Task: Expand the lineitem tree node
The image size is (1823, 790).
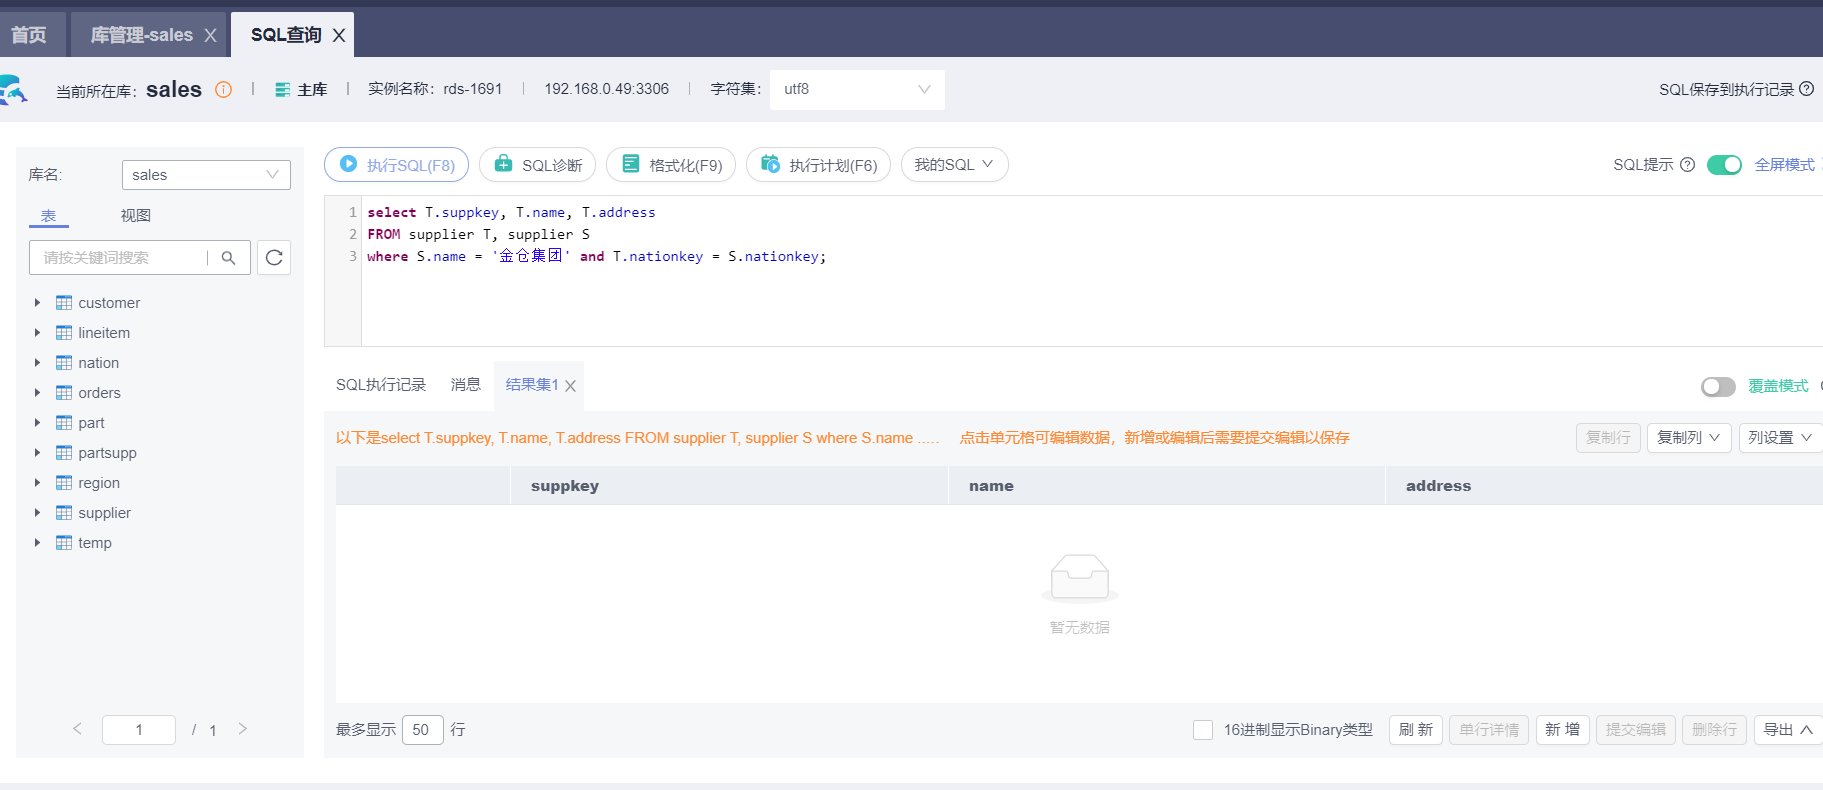Action: (37, 333)
